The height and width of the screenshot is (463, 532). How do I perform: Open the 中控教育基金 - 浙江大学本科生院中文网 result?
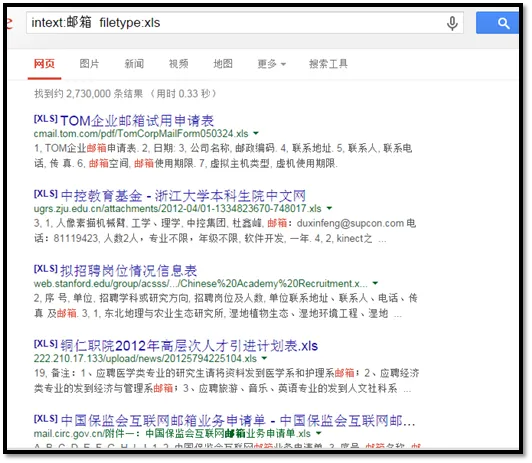(x=183, y=196)
